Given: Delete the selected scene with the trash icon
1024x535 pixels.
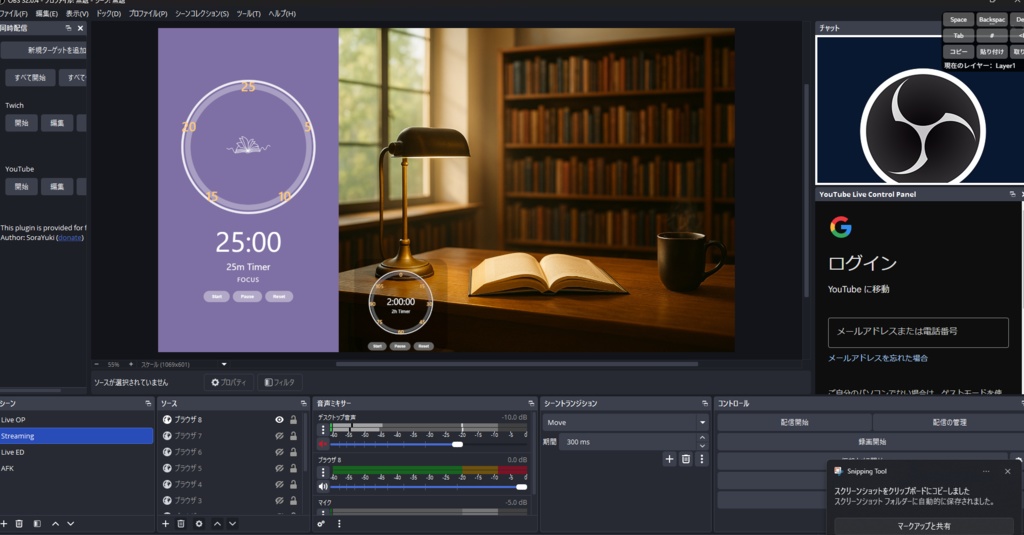Looking at the screenshot, I should [x=20, y=524].
